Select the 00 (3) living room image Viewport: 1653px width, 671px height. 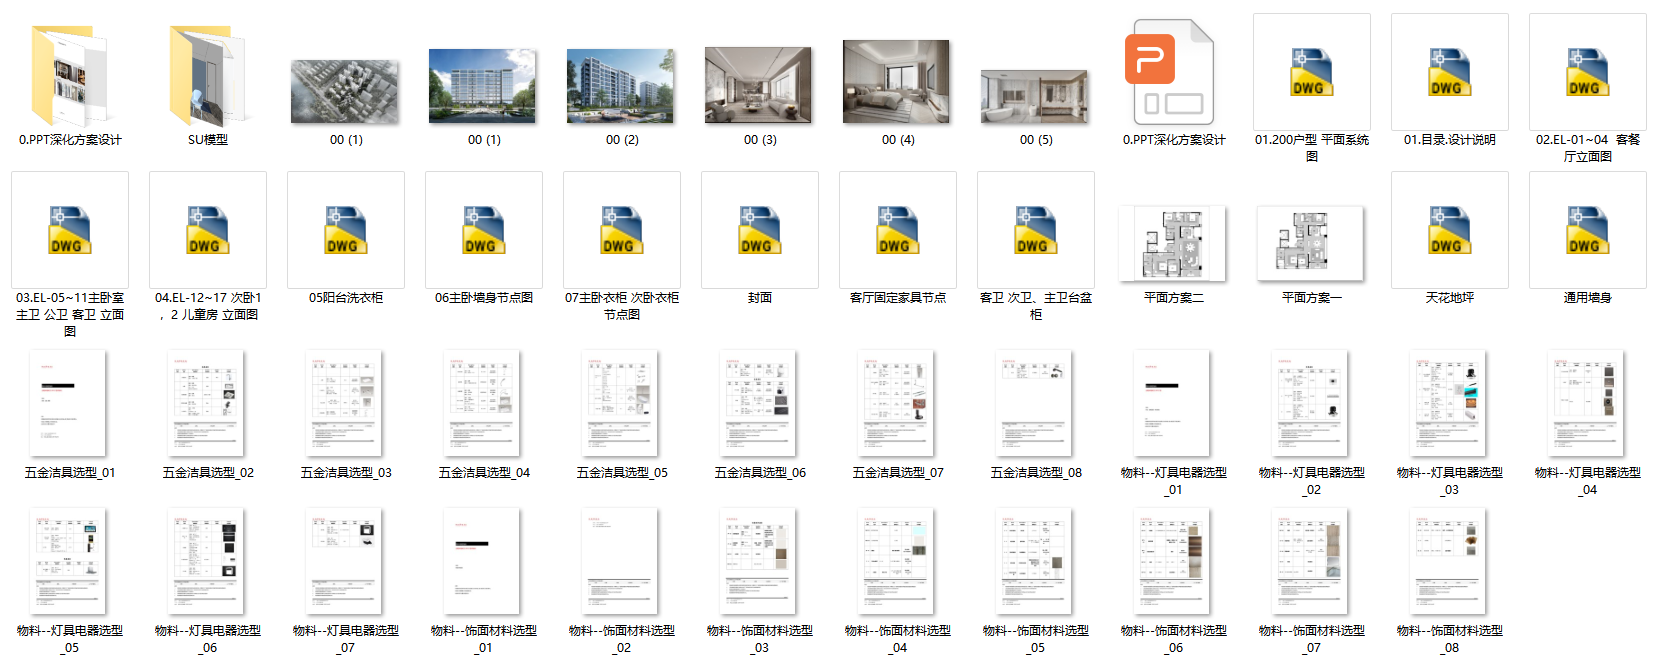coord(759,85)
